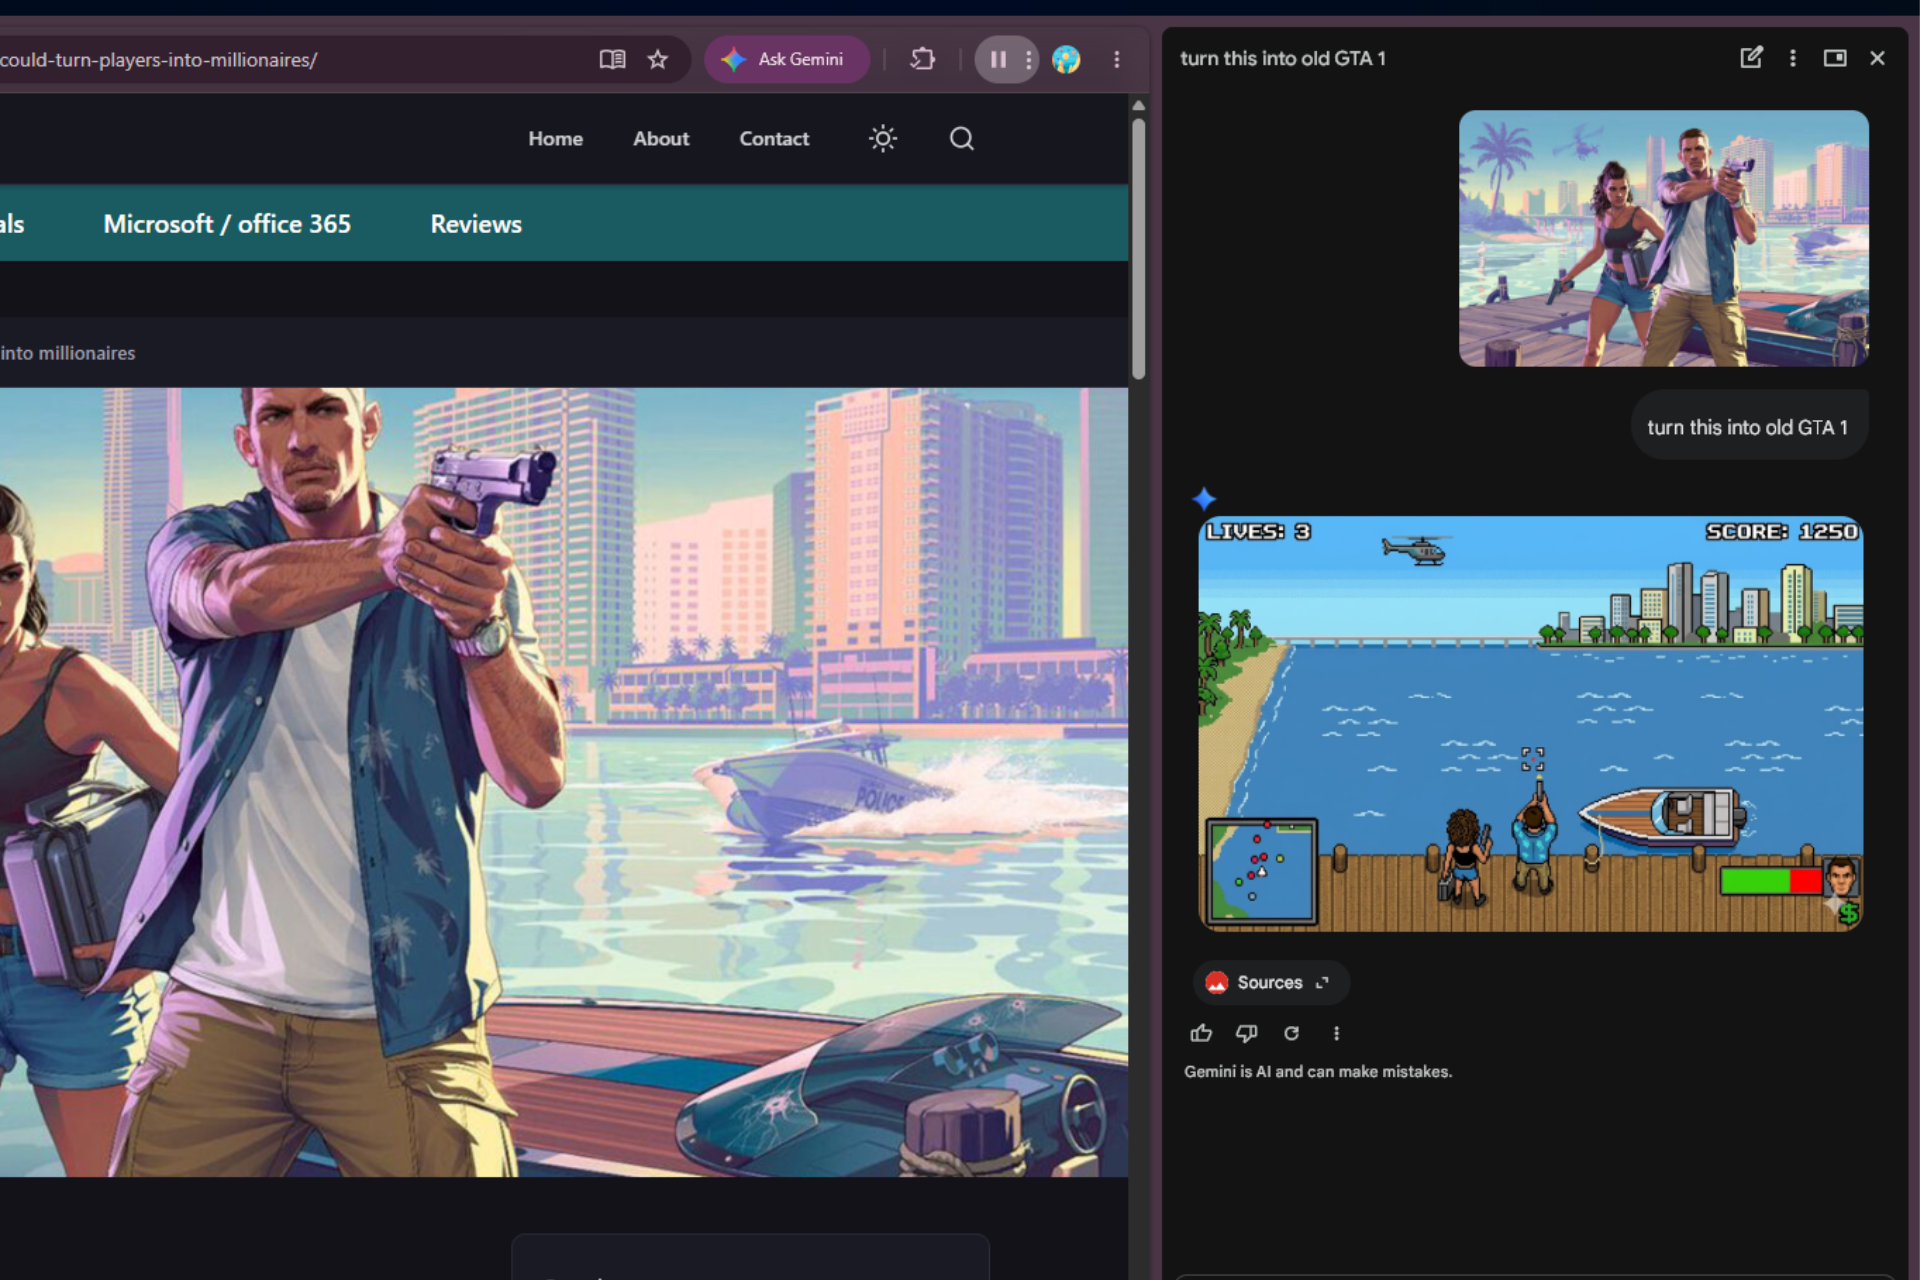Open the Chrome three-dot menu
The height and width of the screenshot is (1280, 1920).
pyautogui.click(x=1117, y=59)
